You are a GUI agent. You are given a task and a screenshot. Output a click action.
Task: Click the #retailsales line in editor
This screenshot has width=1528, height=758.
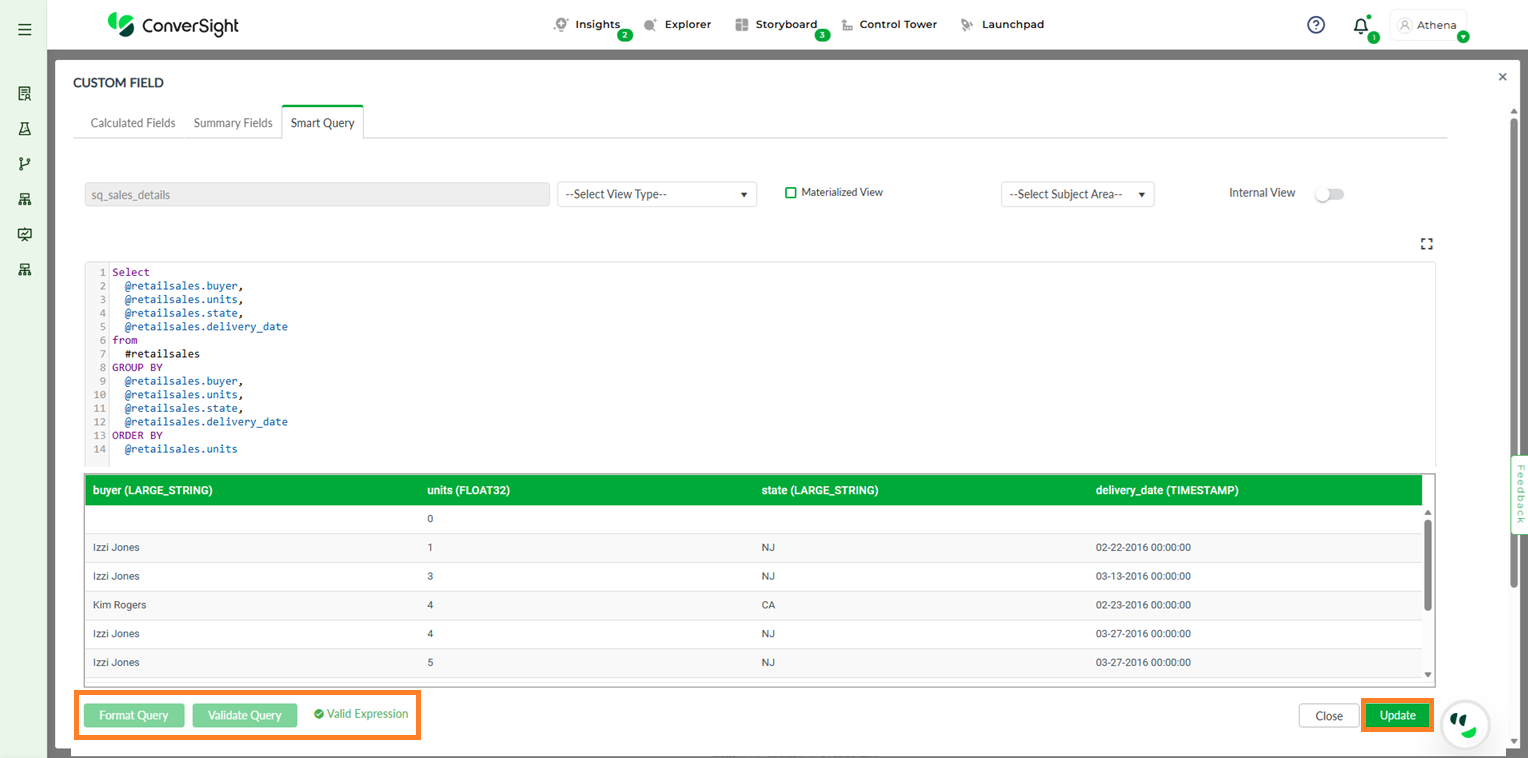pos(162,354)
